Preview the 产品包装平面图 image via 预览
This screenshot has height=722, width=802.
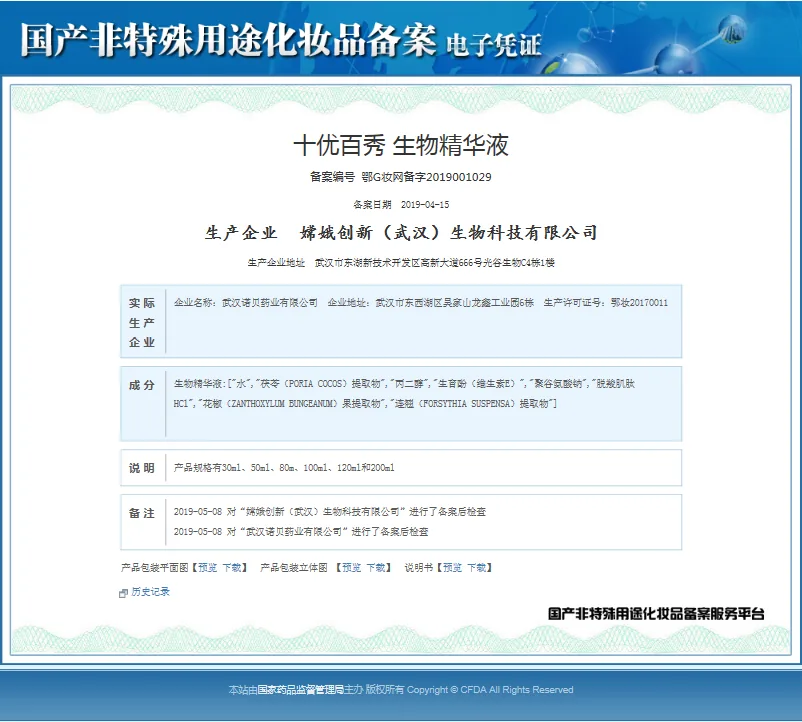point(208,568)
